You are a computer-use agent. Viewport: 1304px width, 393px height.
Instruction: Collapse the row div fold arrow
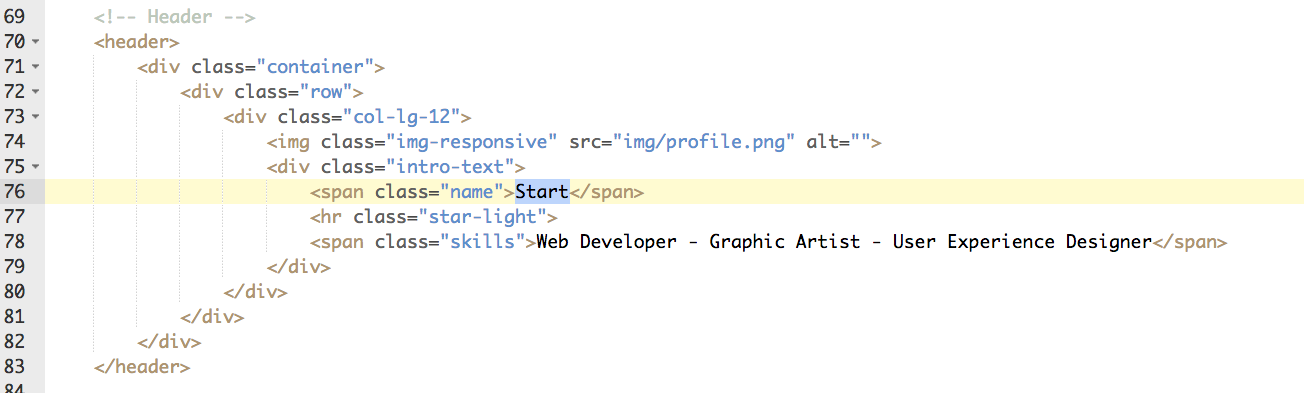pyautogui.click(x=35, y=93)
